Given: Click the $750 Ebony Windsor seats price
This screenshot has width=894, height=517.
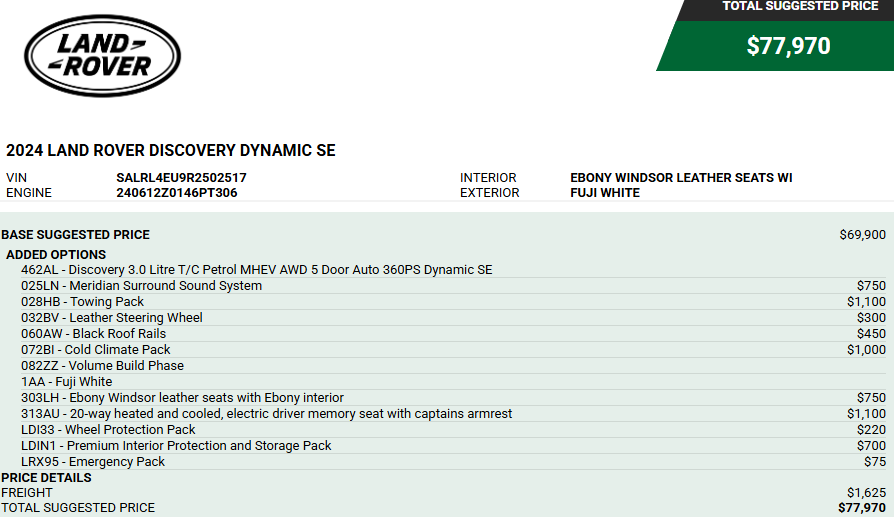Looking at the screenshot, I should point(871,397).
